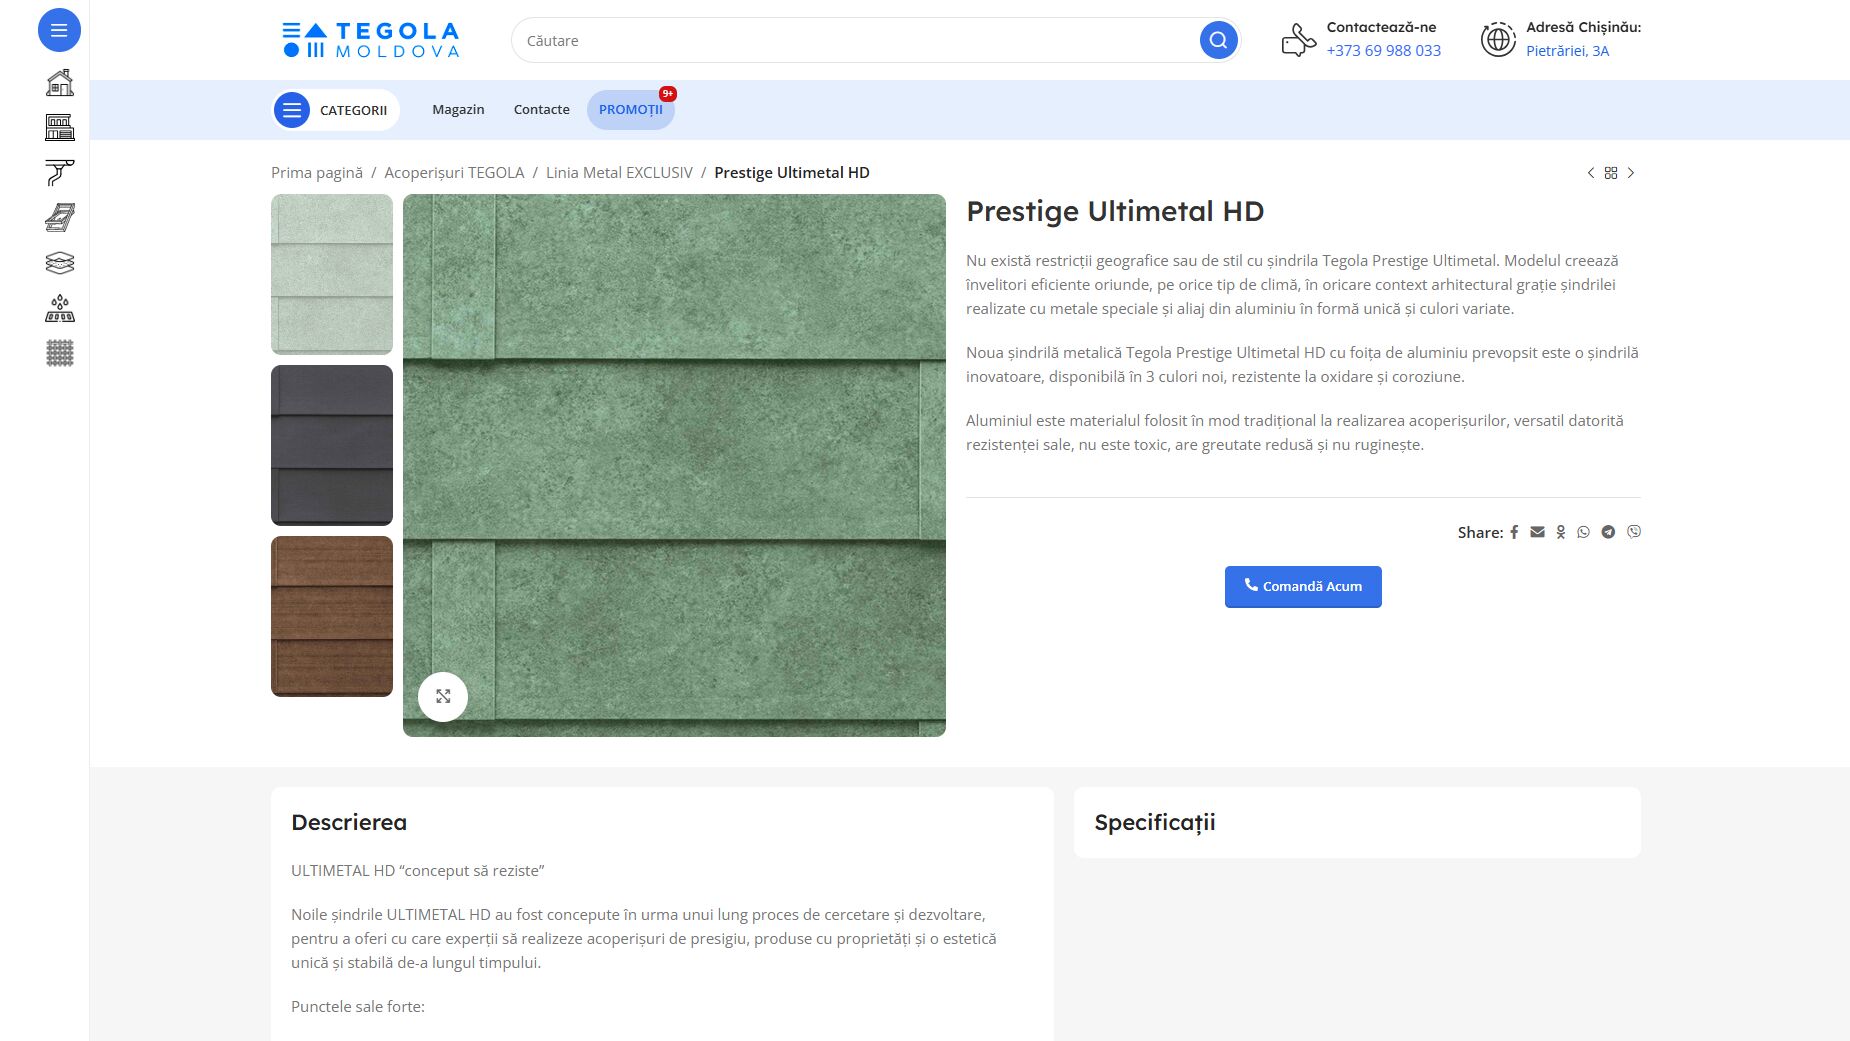Share the product on WhatsApp
This screenshot has height=1041, width=1850.
point(1584,532)
